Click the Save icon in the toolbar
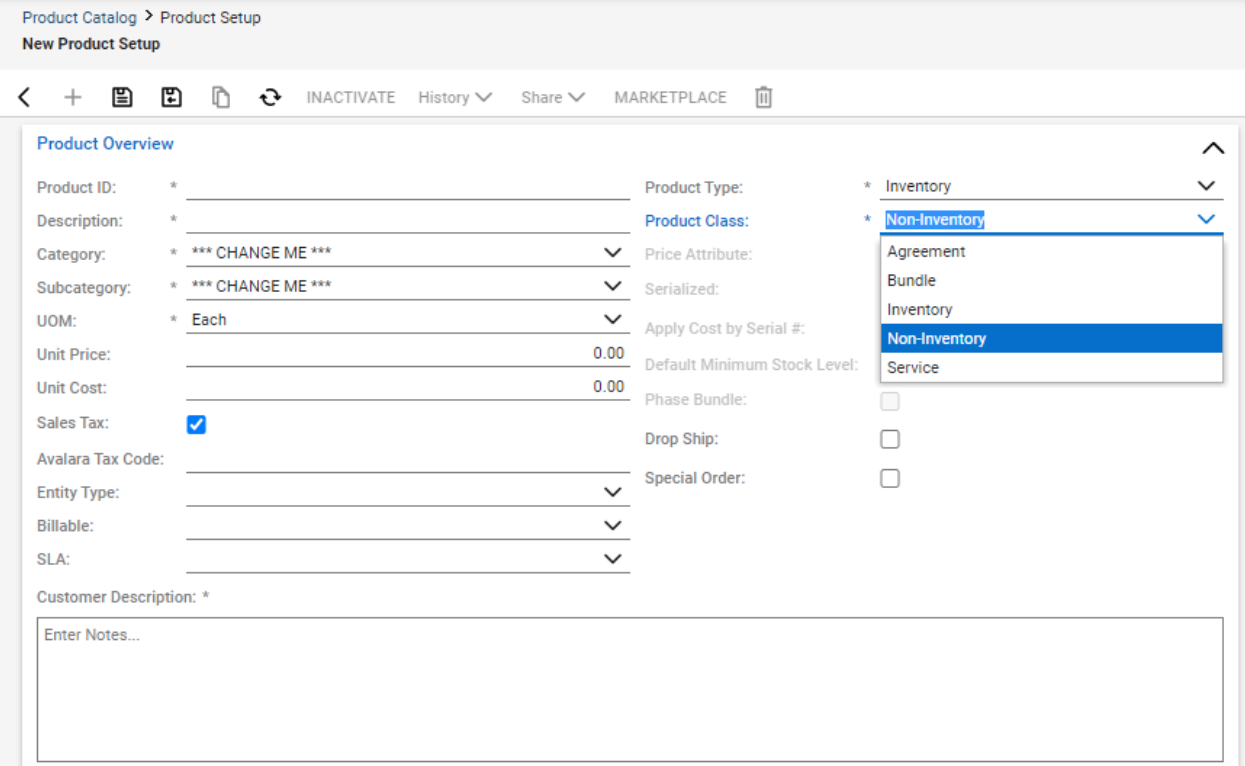Screen dimensions: 1245x766 coord(121,97)
